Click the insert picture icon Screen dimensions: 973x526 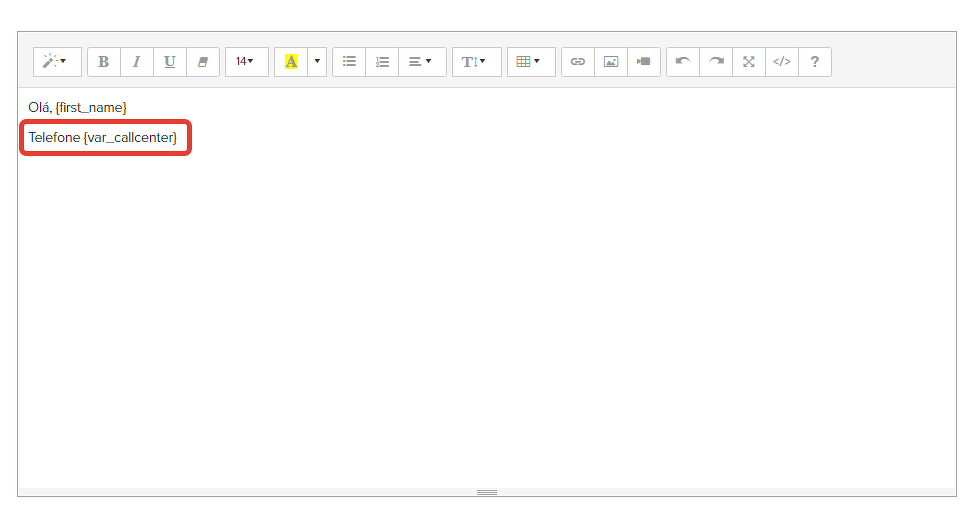click(611, 62)
